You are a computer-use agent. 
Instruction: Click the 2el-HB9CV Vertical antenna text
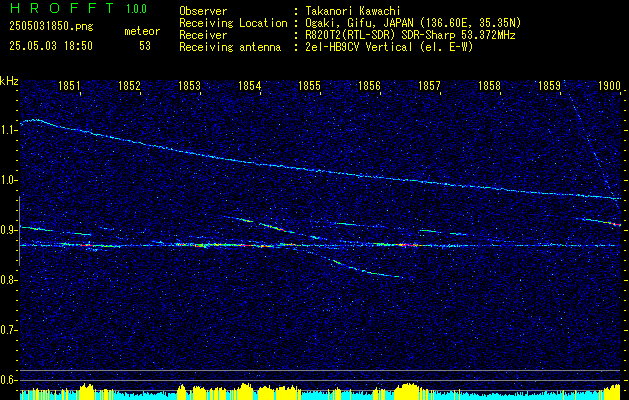pyautogui.click(x=389, y=47)
